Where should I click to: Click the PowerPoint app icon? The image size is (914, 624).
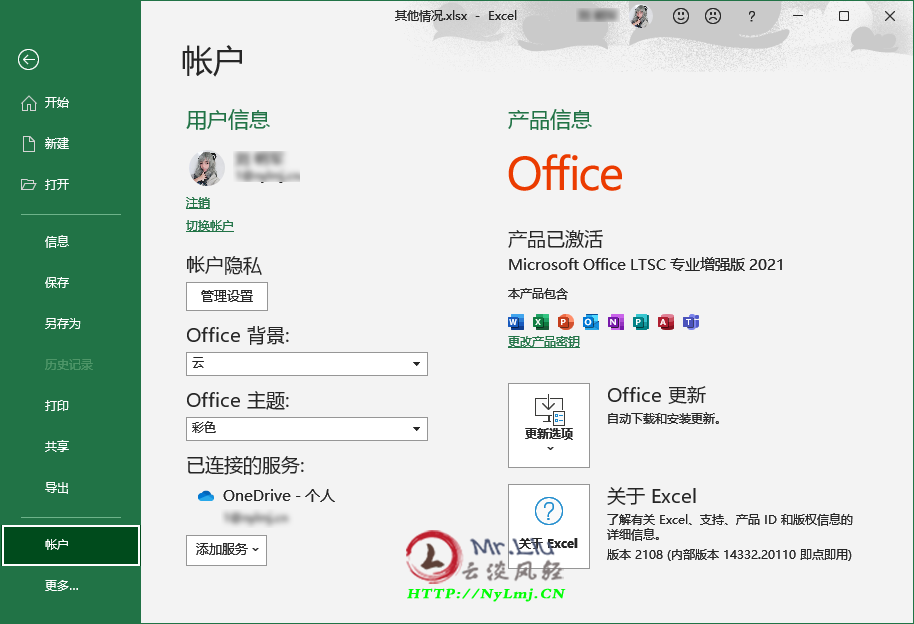565,322
